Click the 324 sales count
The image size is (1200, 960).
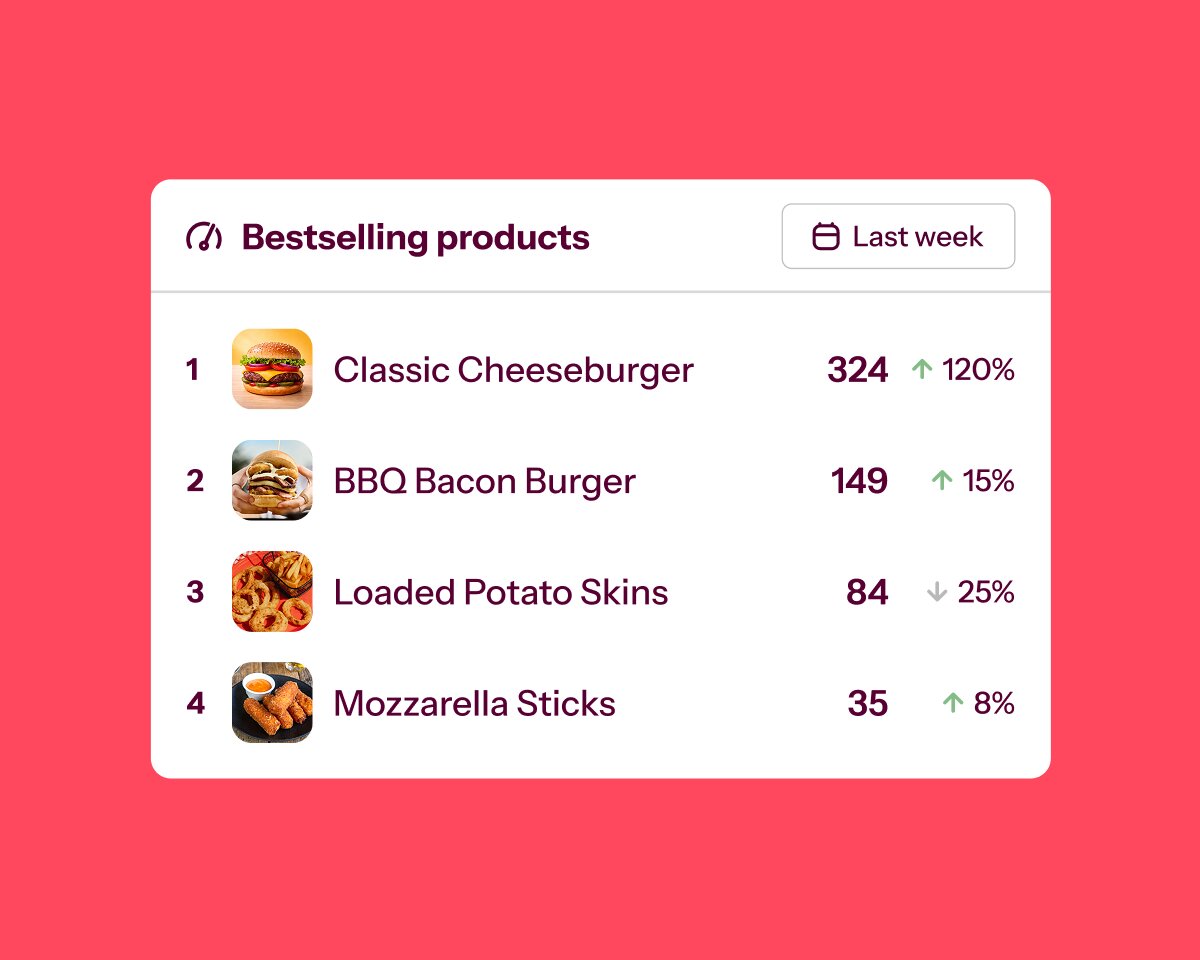click(857, 371)
